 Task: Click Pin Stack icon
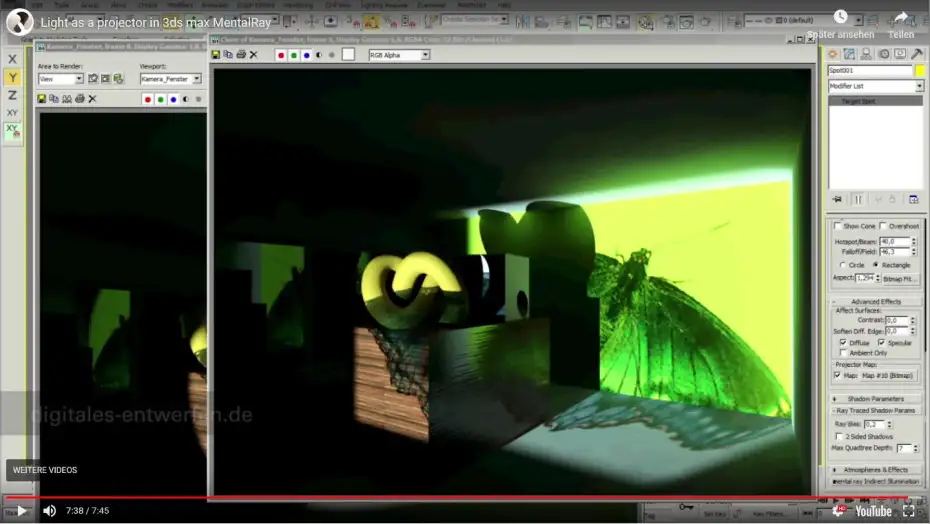(837, 199)
